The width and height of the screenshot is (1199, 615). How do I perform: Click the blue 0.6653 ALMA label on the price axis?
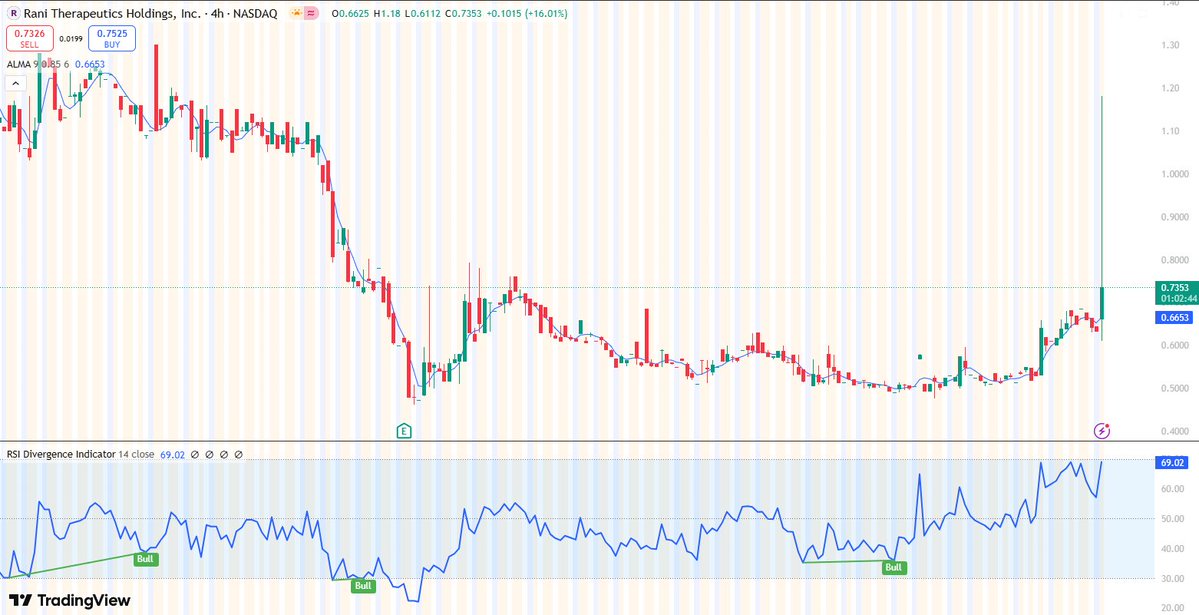(1174, 317)
